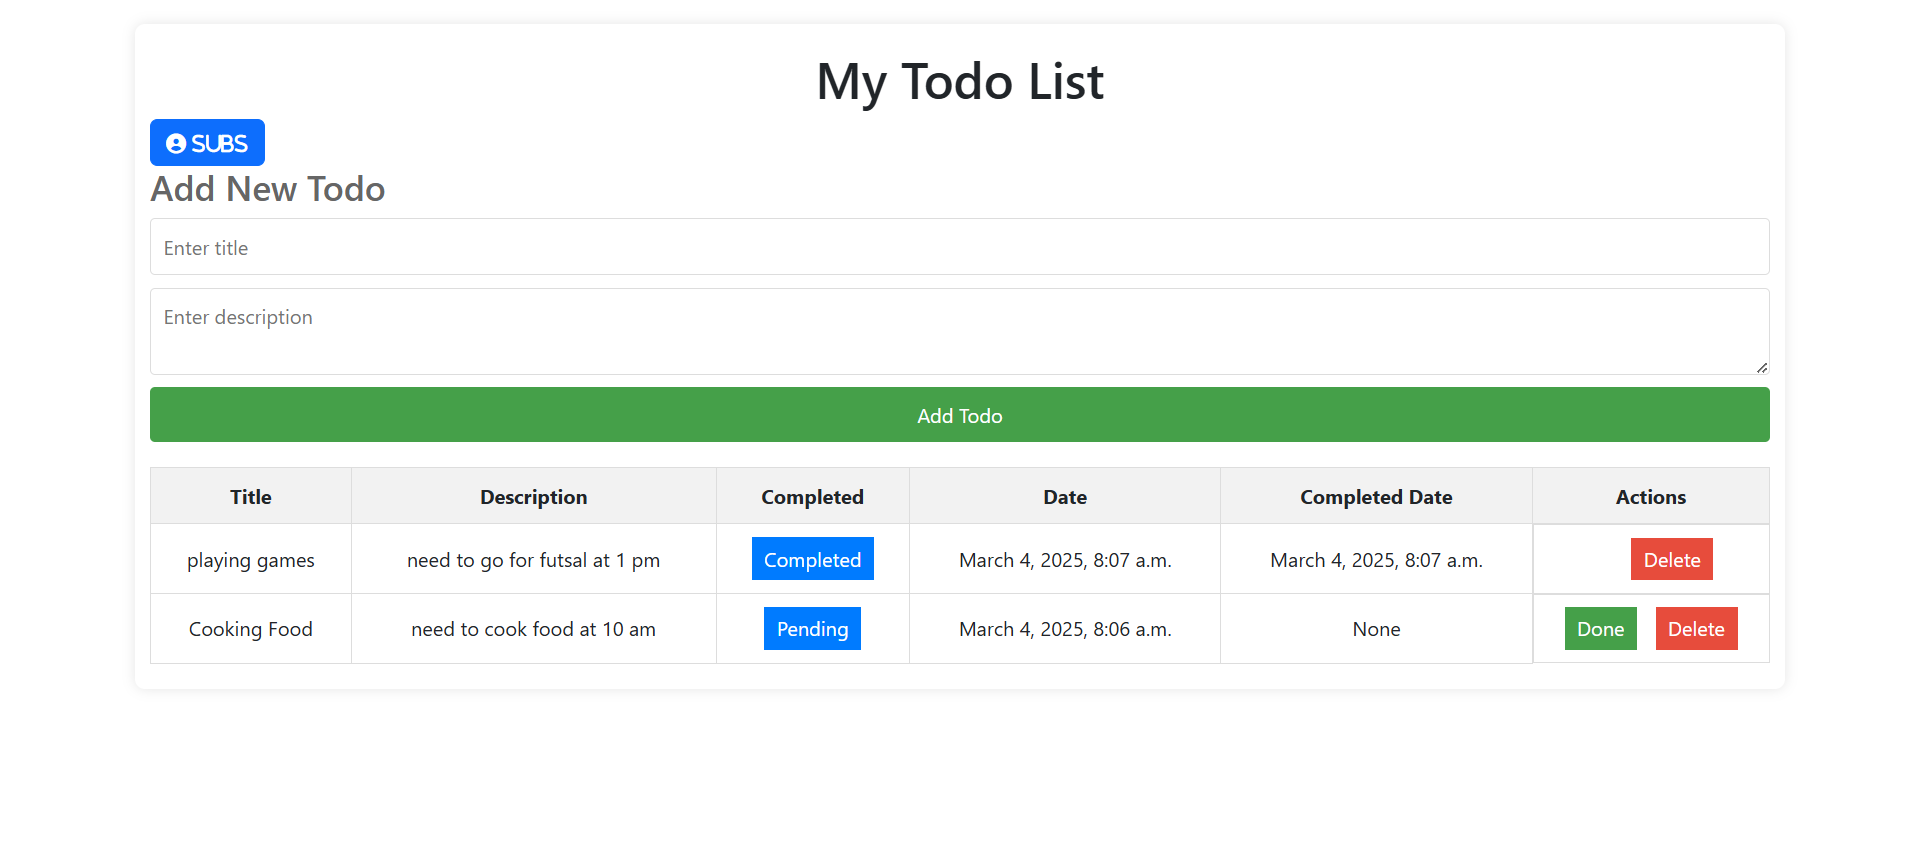Click the user profile icon beside SUBS
The height and width of the screenshot is (861, 1911).
pyautogui.click(x=176, y=144)
